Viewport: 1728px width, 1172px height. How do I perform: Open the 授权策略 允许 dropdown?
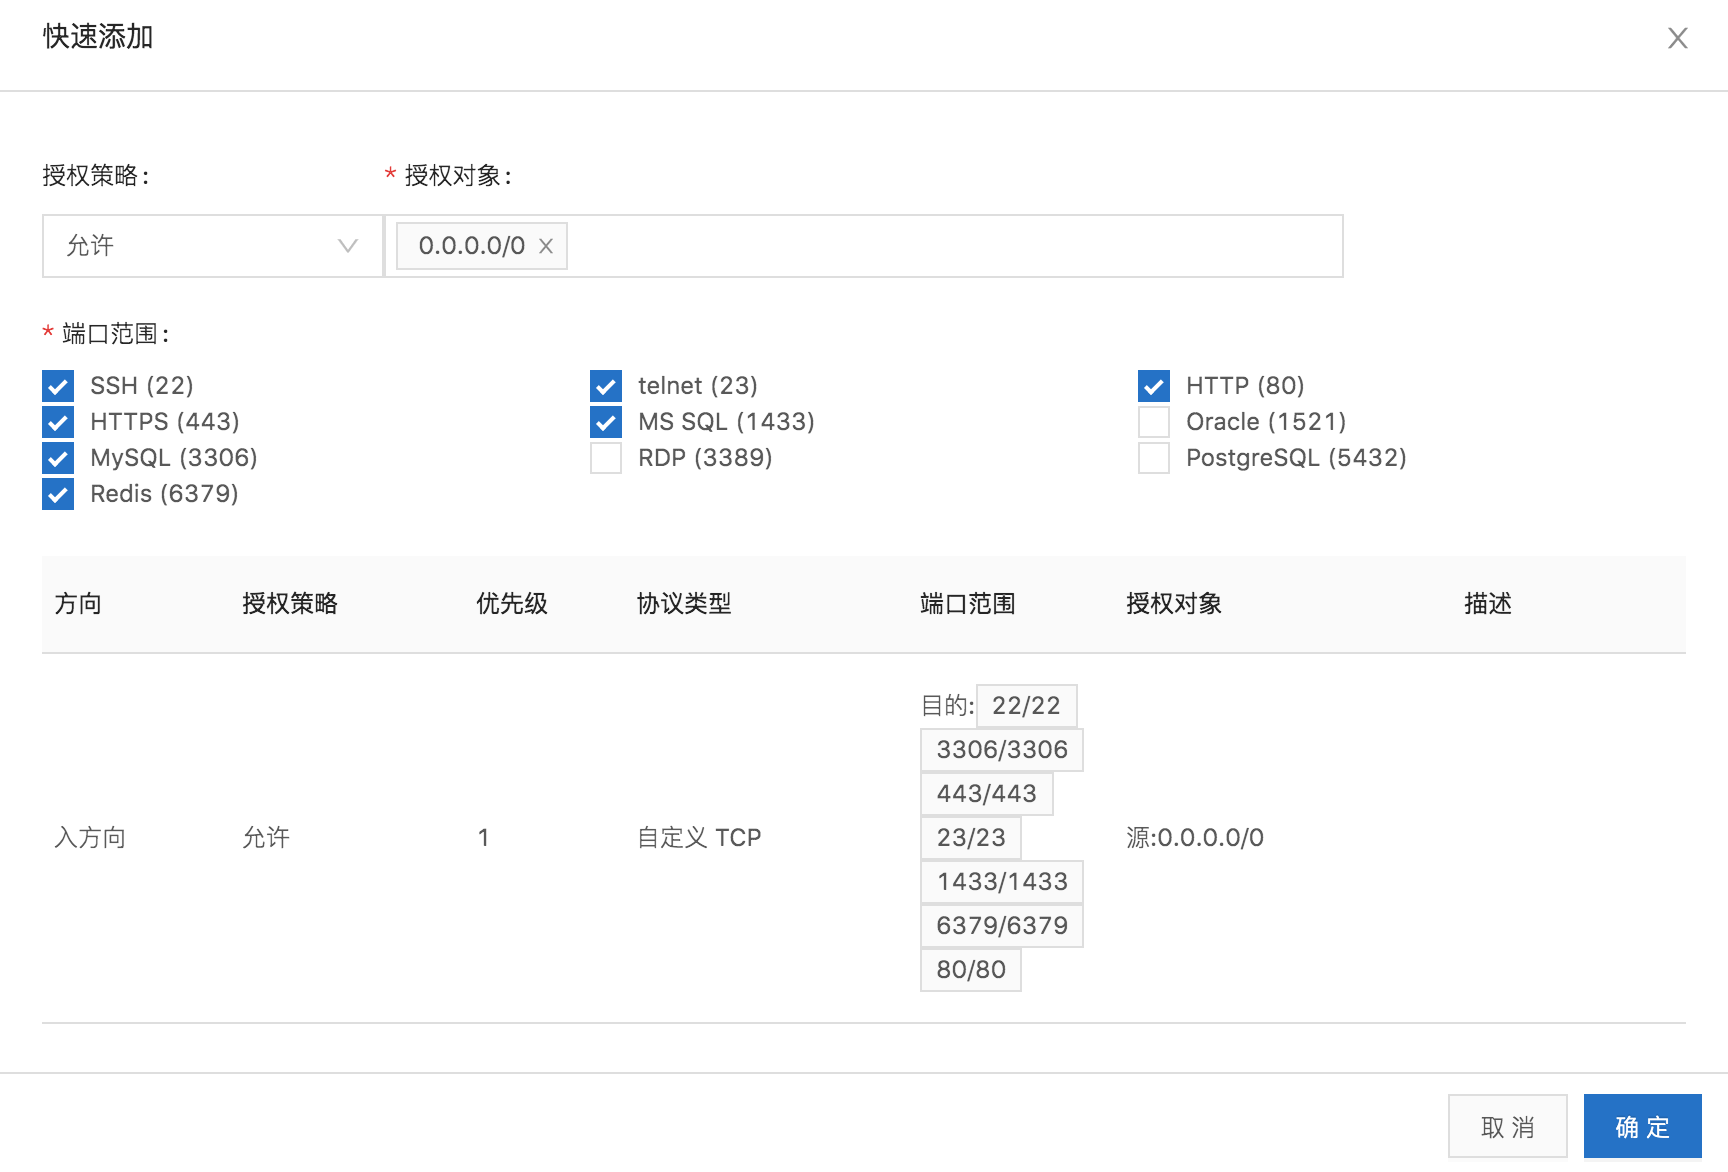[212, 246]
